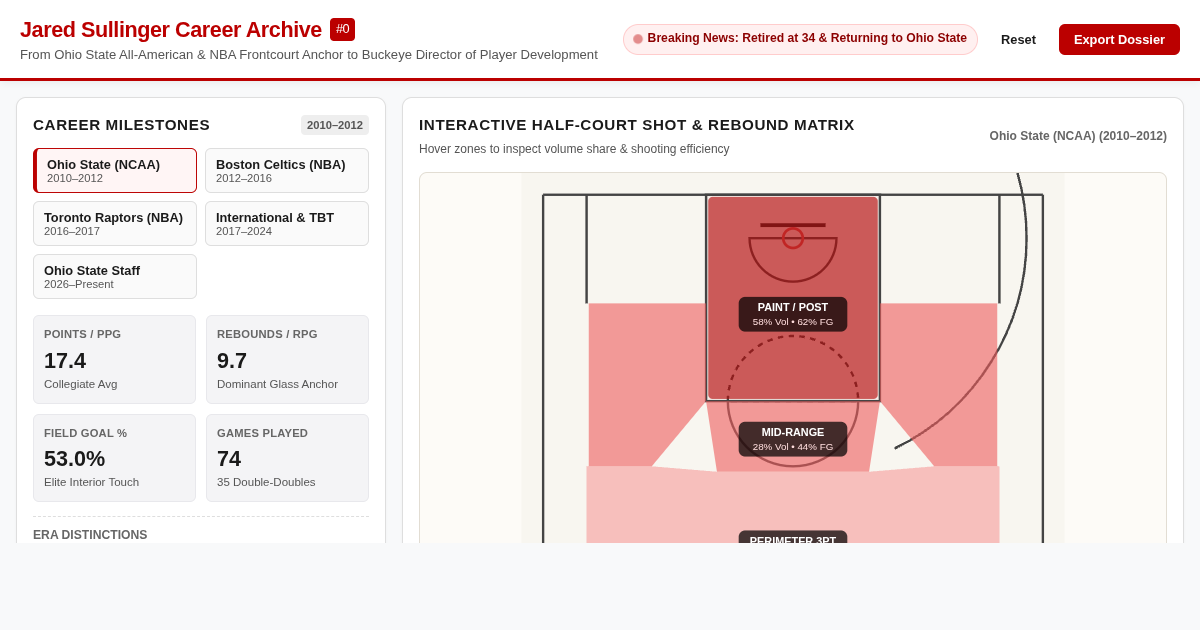The image size is (1200, 630).
Task: Click the Era Distinctions heading
Action: [x=90, y=535]
